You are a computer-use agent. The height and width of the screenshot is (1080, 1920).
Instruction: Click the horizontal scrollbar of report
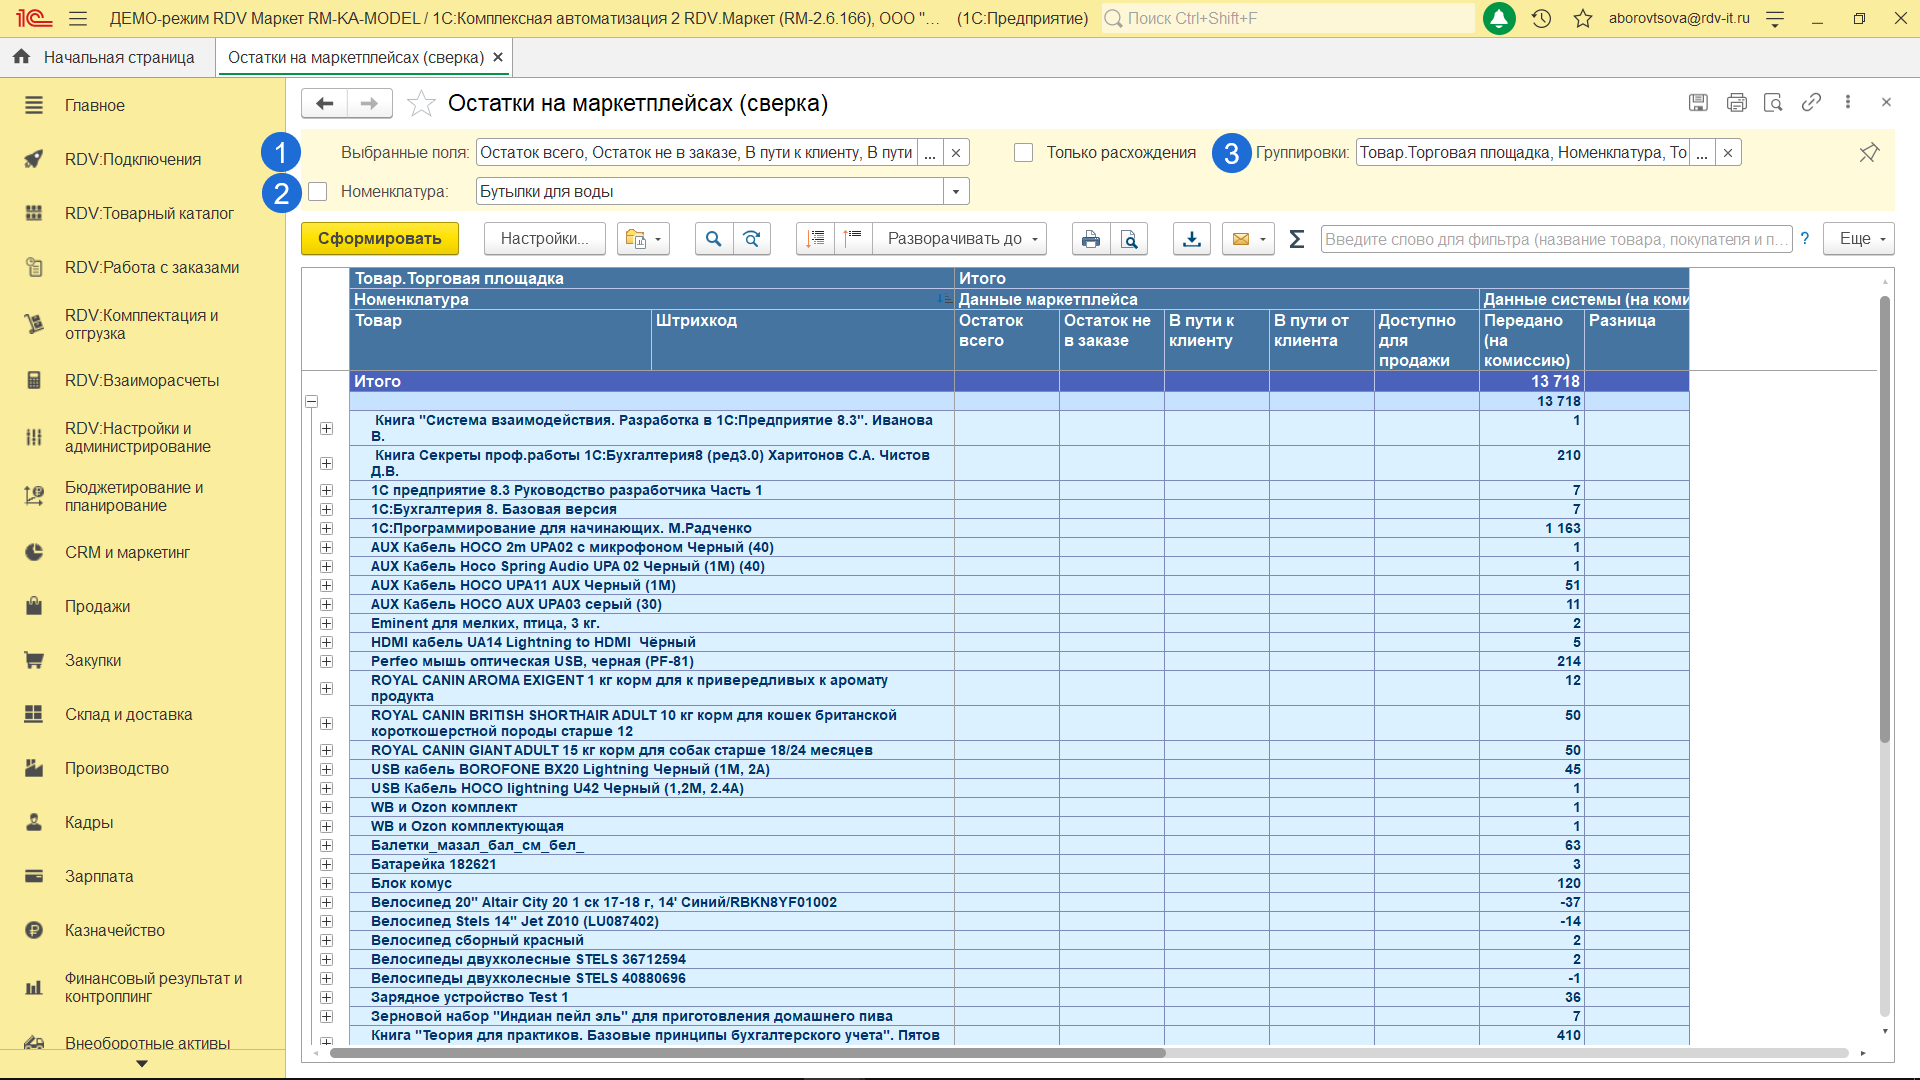[x=748, y=1053]
